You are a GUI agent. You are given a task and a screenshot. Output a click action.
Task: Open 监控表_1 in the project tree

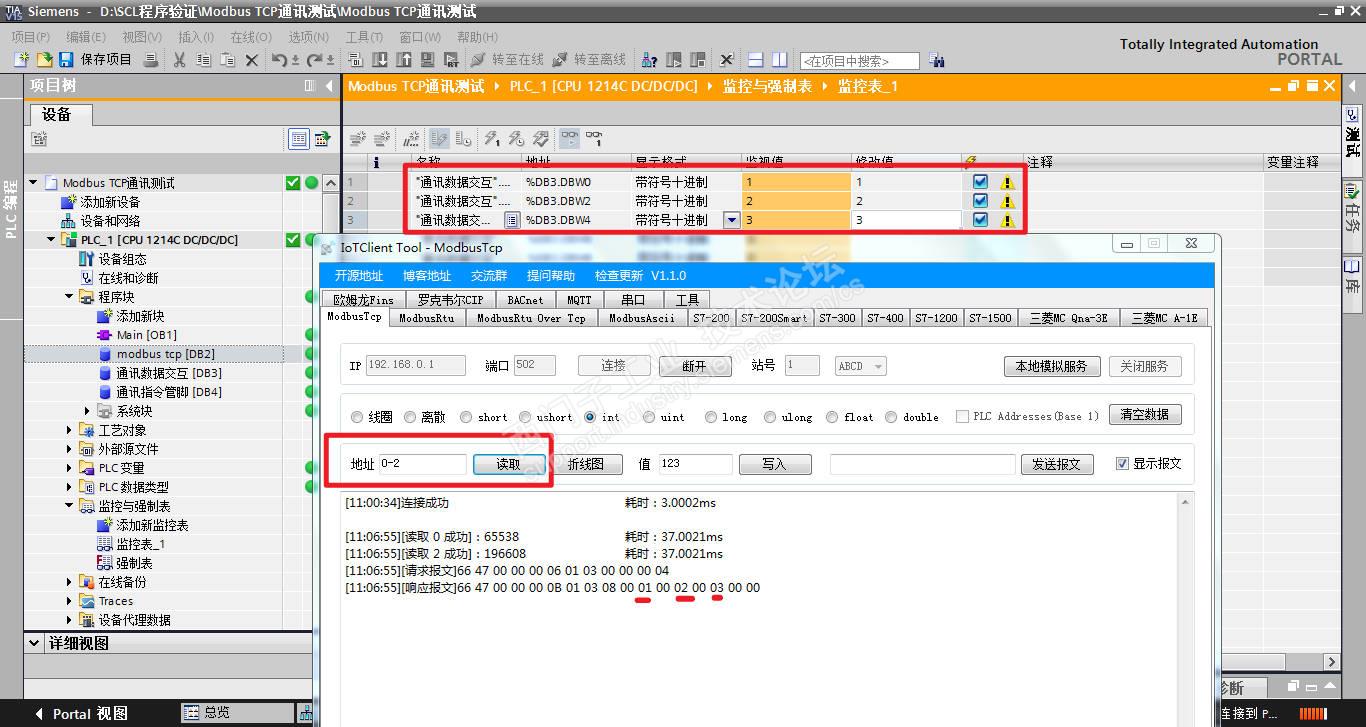(141, 544)
